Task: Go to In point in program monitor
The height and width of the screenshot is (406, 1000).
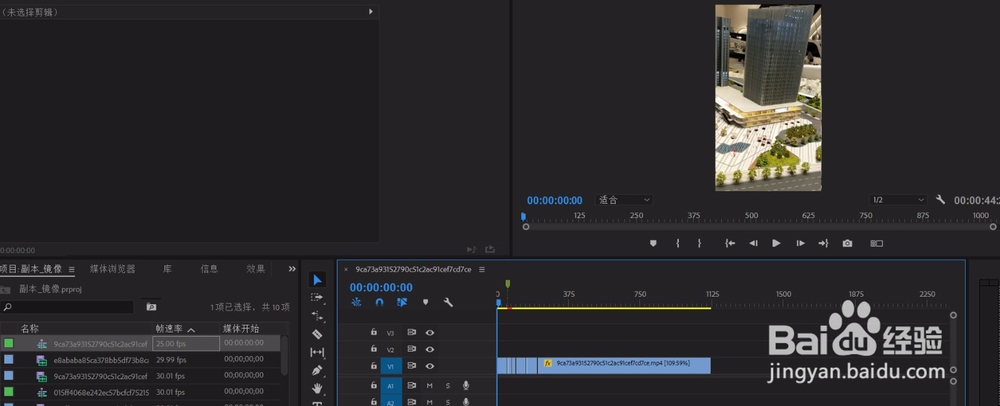Action: pos(730,243)
